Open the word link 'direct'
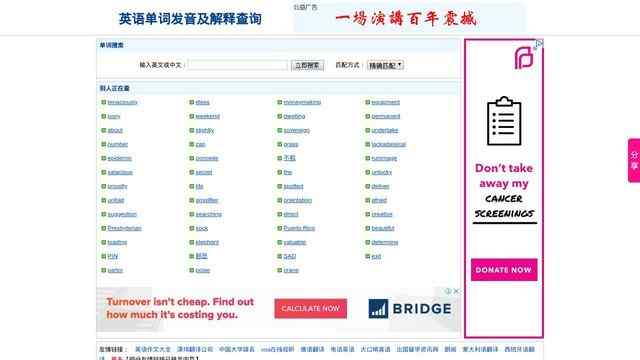640x360 pixels. coord(291,214)
